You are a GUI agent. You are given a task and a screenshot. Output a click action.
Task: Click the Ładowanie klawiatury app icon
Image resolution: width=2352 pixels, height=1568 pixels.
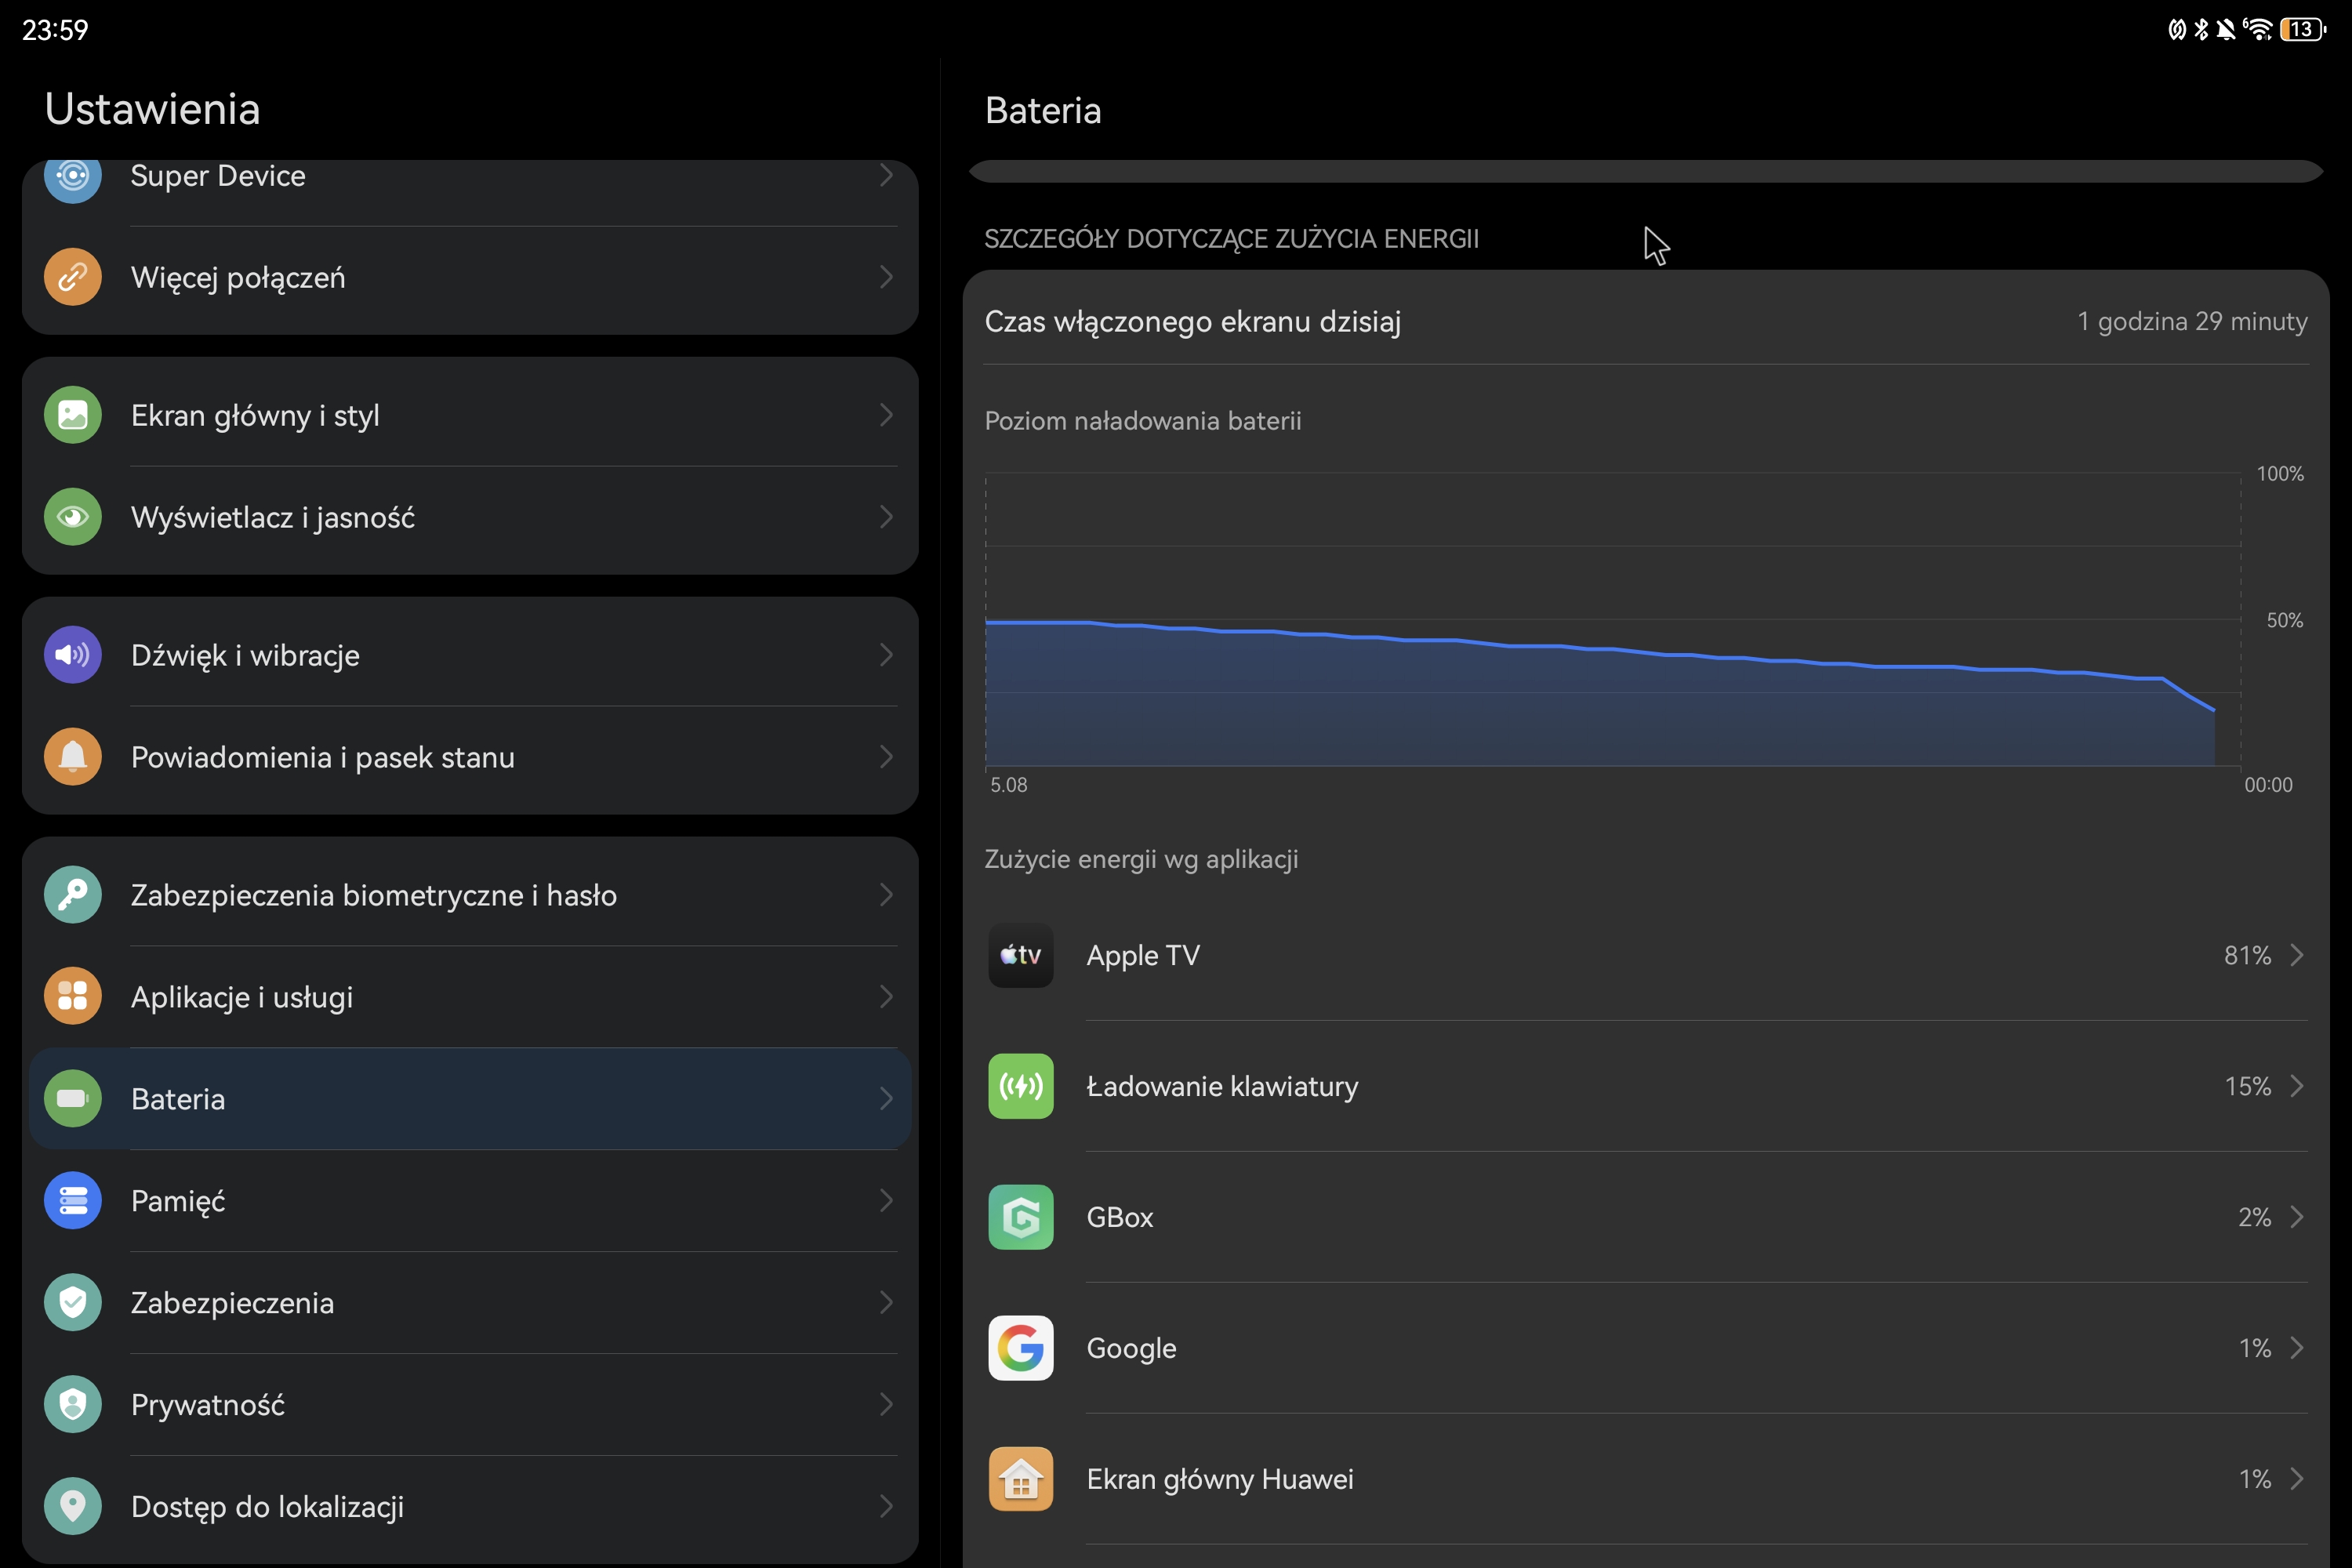click(1021, 1087)
